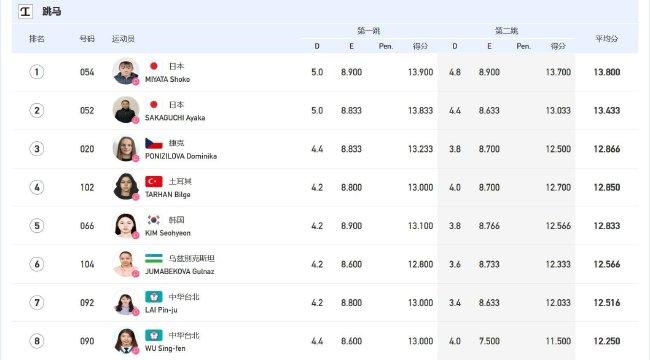Click SAKAGUCHI Ayaka's profile picture
The width and height of the screenshot is (650, 360).
126,110
